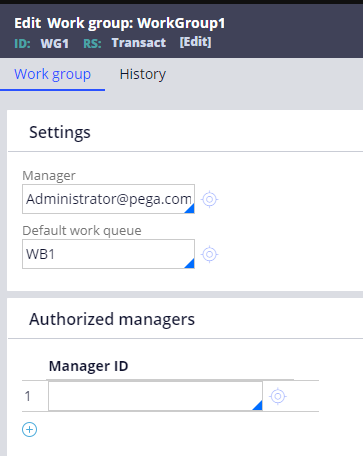Open the Manager ID row 1 target icon
The height and width of the screenshot is (456, 363).
(278, 396)
